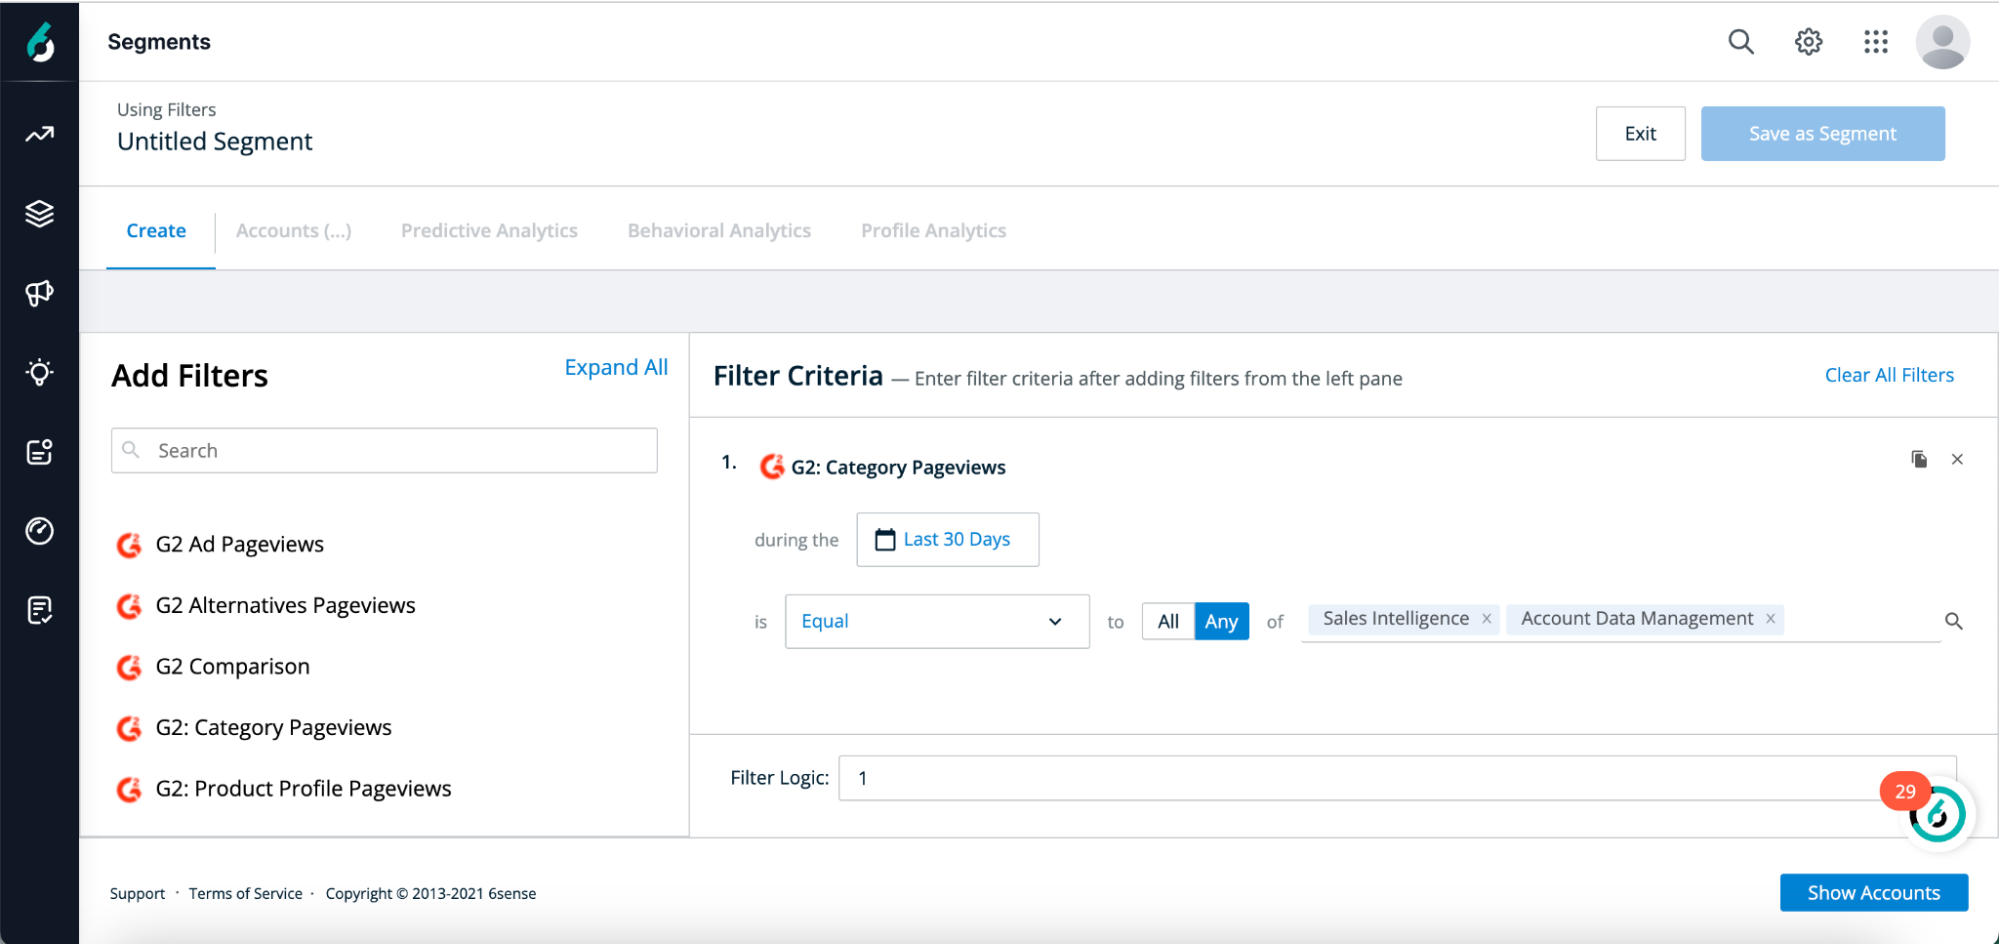Open the trending analytics icon in sidebar

click(39, 134)
